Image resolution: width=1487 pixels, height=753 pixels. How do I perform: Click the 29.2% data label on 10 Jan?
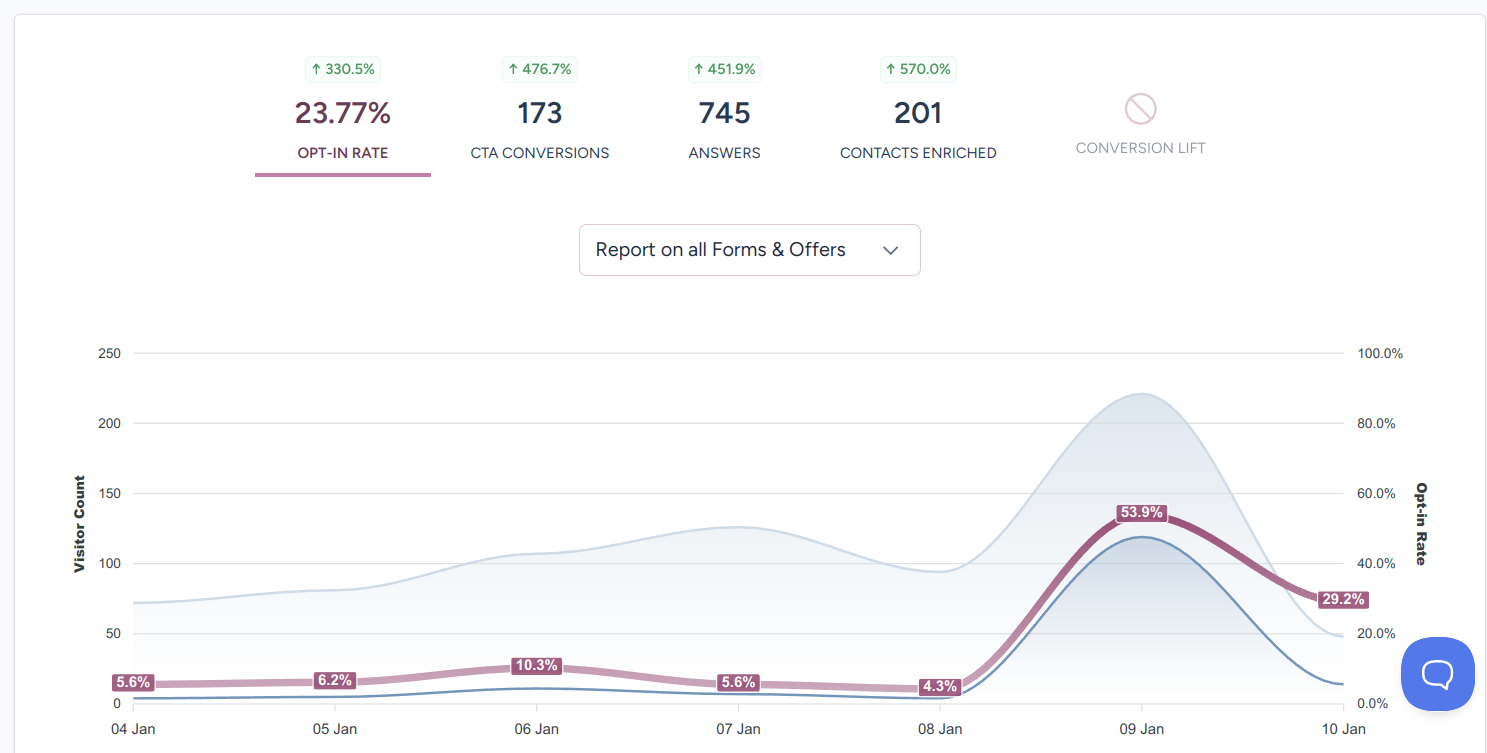click(x=1342, y=600)
